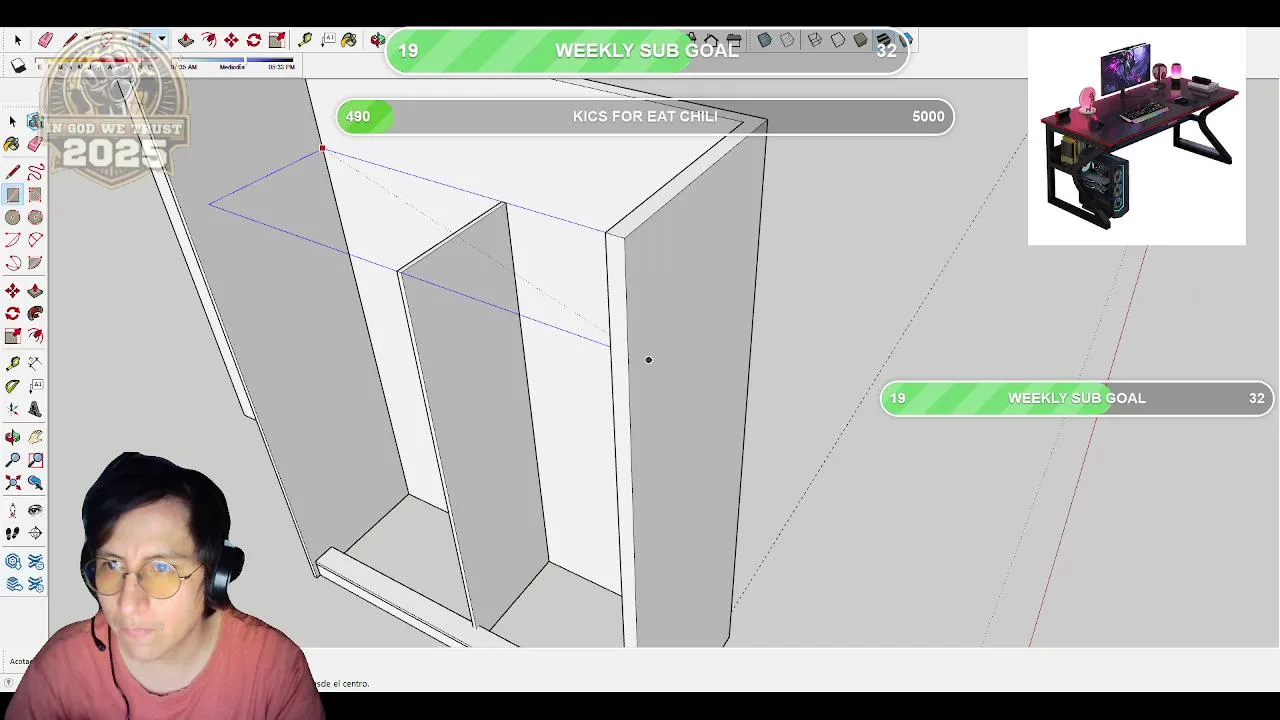The width and height of the screenshot is (1280, 720).
Task: Select the 2-Point Arc tool in left palette
Action: point(35,239)
